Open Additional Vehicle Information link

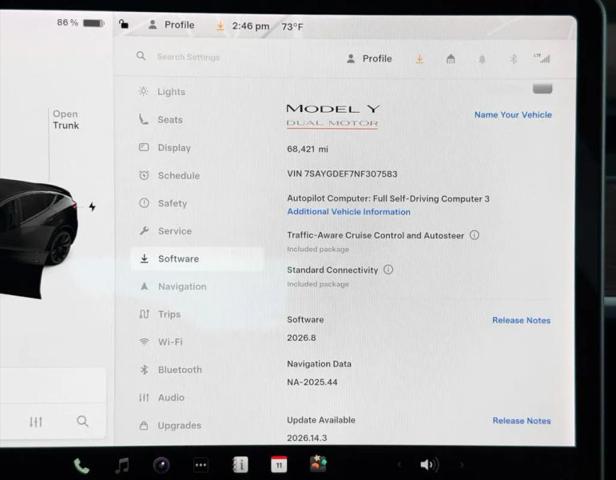(349, 212)
